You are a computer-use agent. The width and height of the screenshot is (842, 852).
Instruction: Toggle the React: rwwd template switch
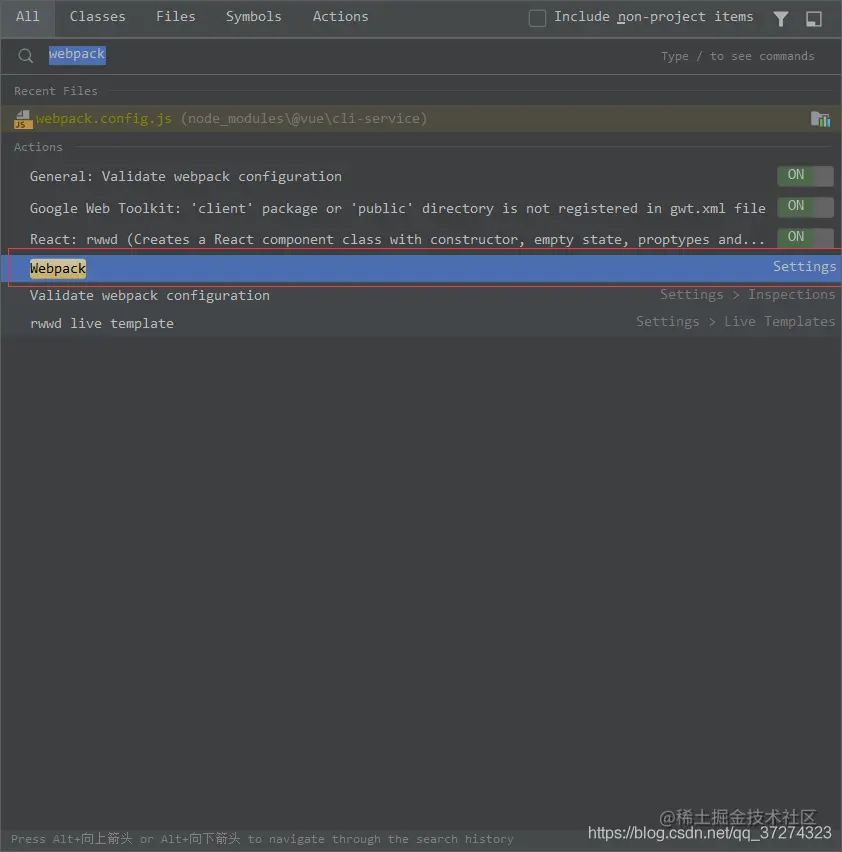click(x=805, y=237)
